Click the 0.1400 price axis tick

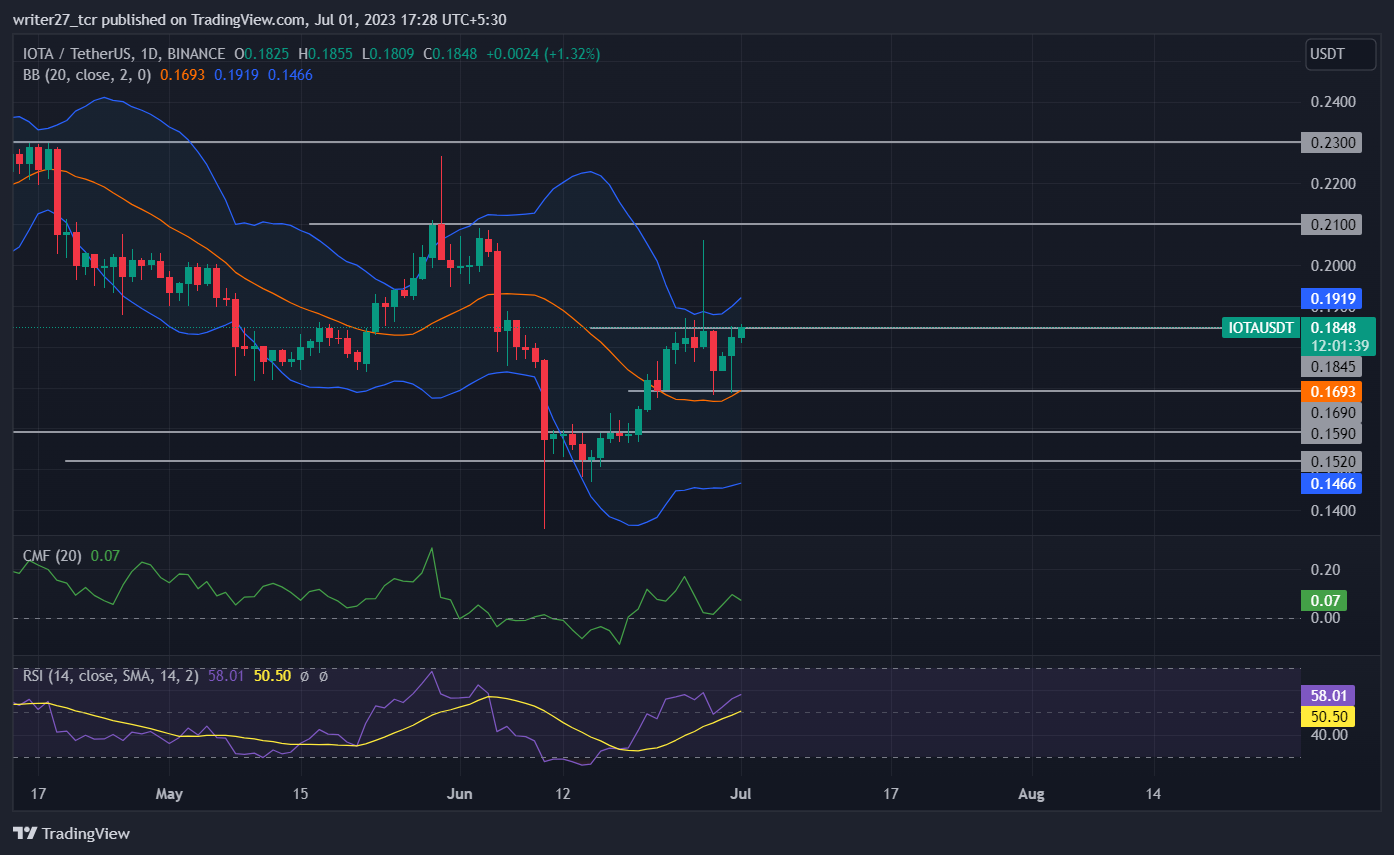tap(1332, 510)
